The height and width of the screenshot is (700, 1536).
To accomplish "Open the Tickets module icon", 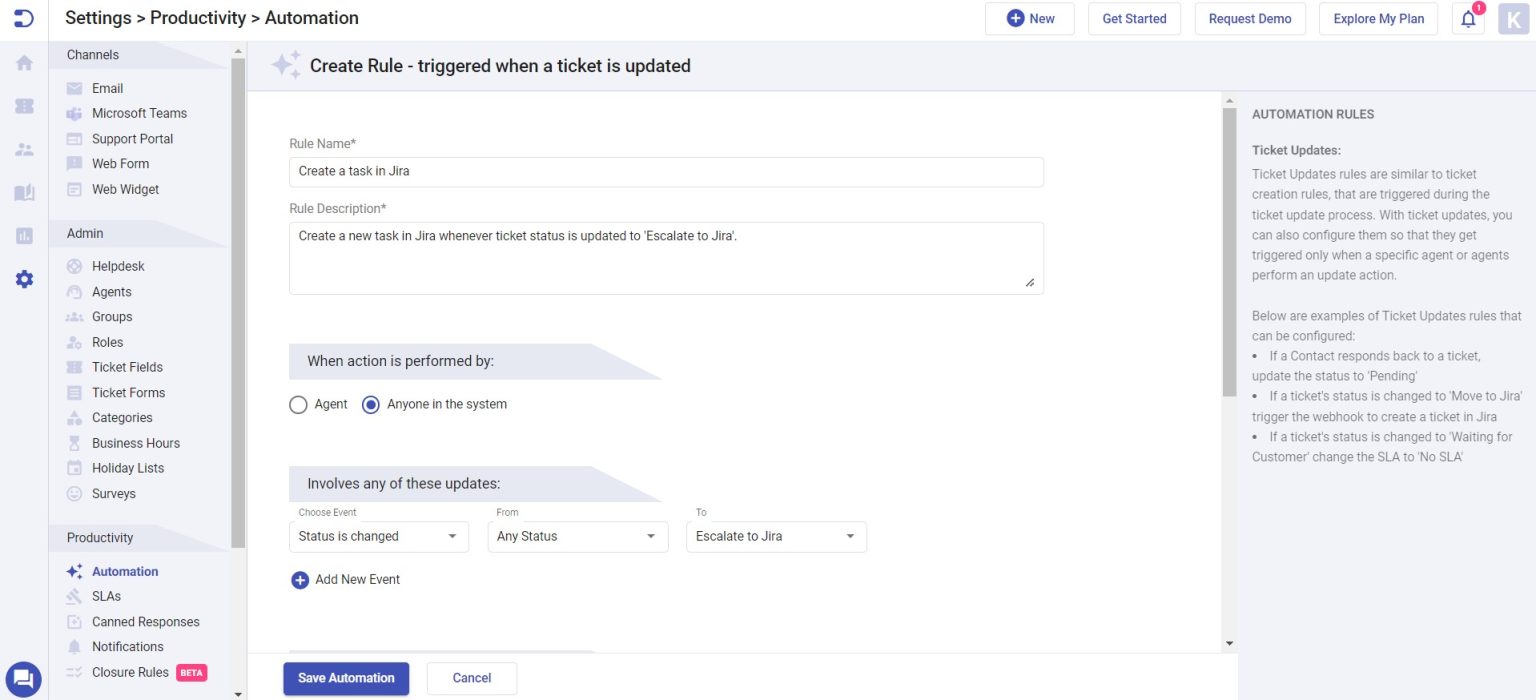I will pyautogui.click(x=23, y=106).
